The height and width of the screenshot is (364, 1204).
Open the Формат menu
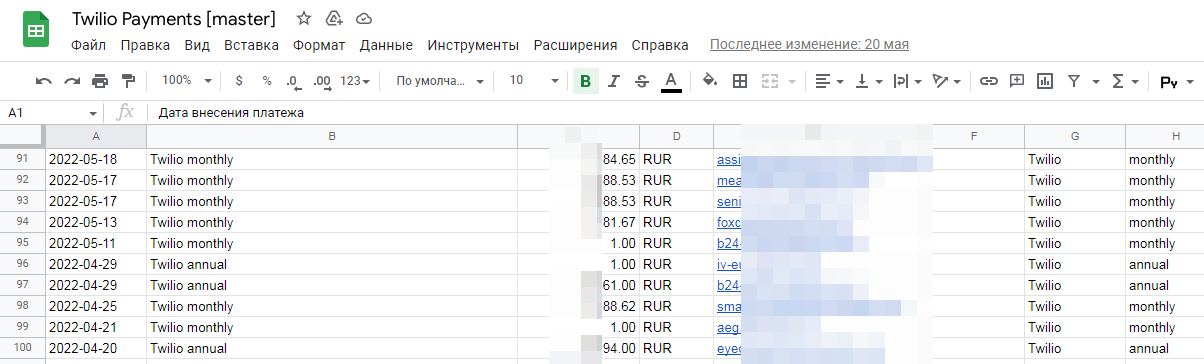click(319, 45)
